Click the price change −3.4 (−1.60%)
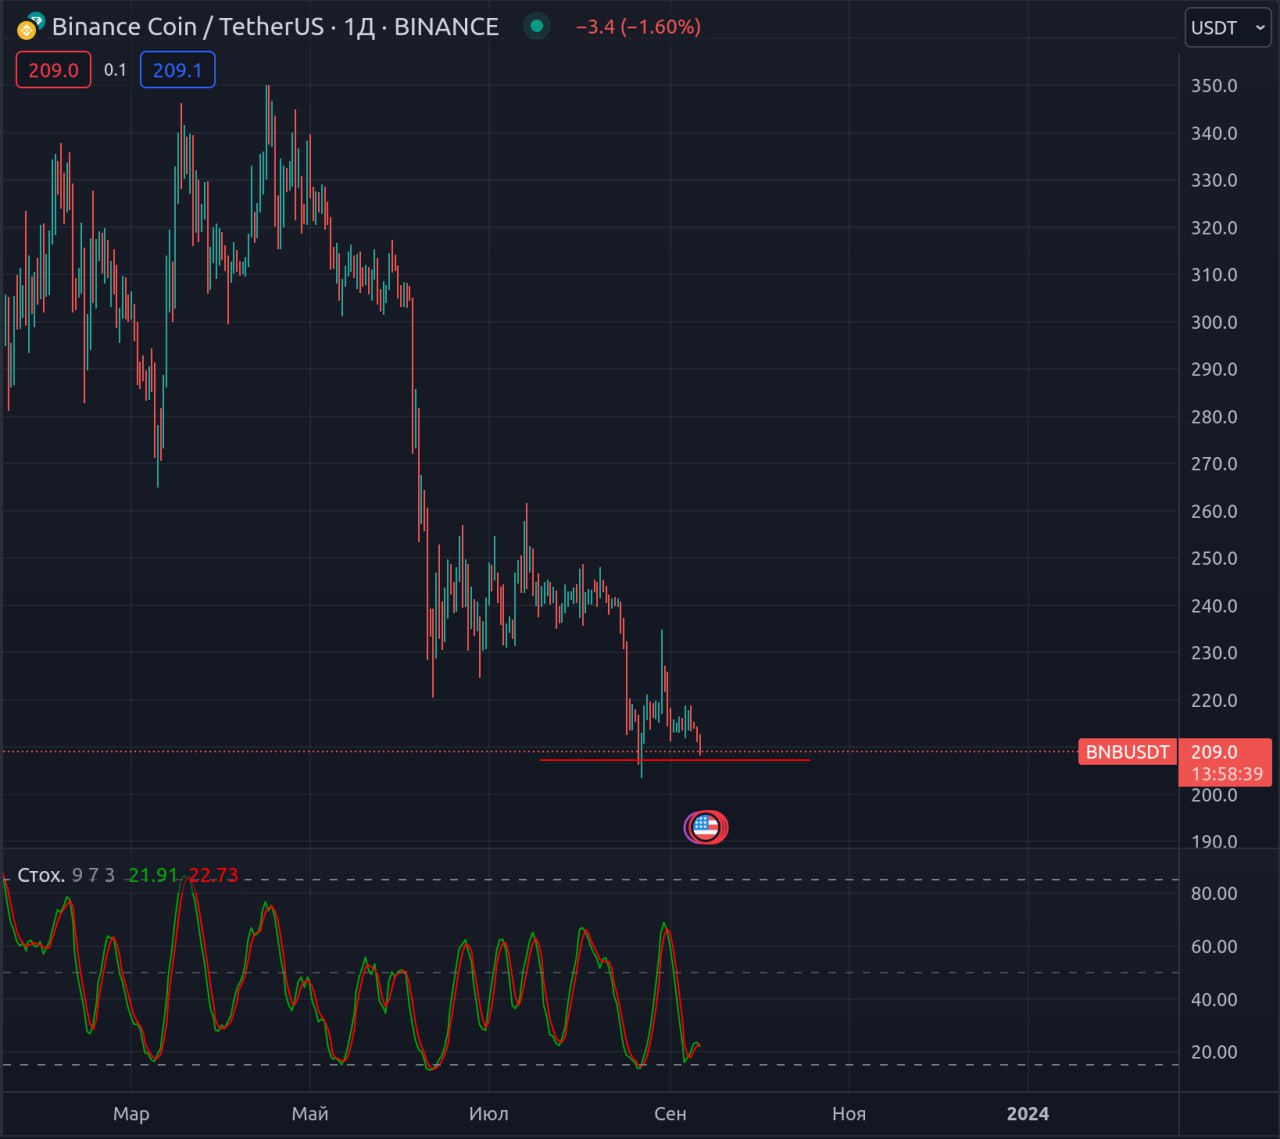Viewport: 1280px width, 1139px height. (x=638, y=27)
